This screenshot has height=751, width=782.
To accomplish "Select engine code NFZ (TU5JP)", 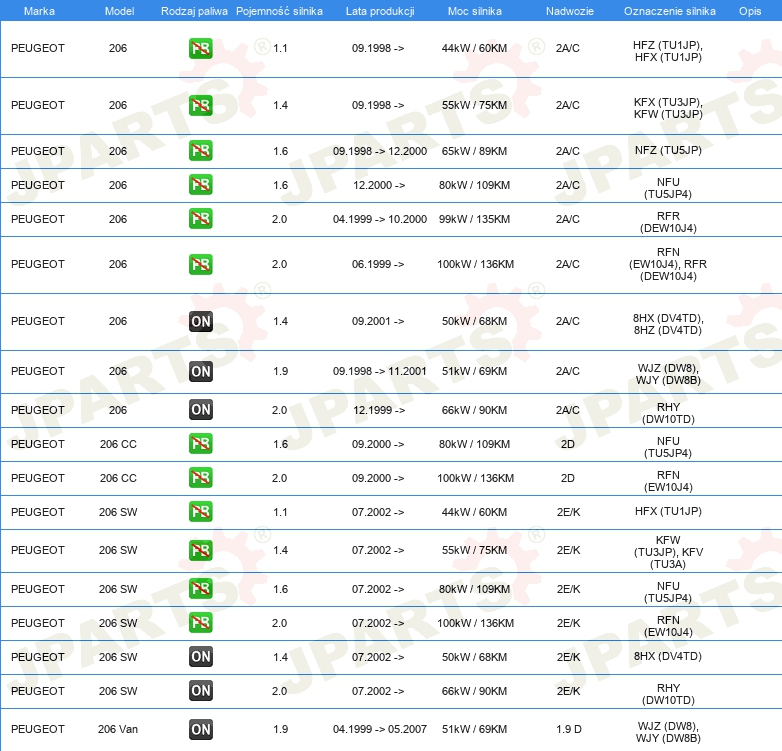I will coord(668,151).
